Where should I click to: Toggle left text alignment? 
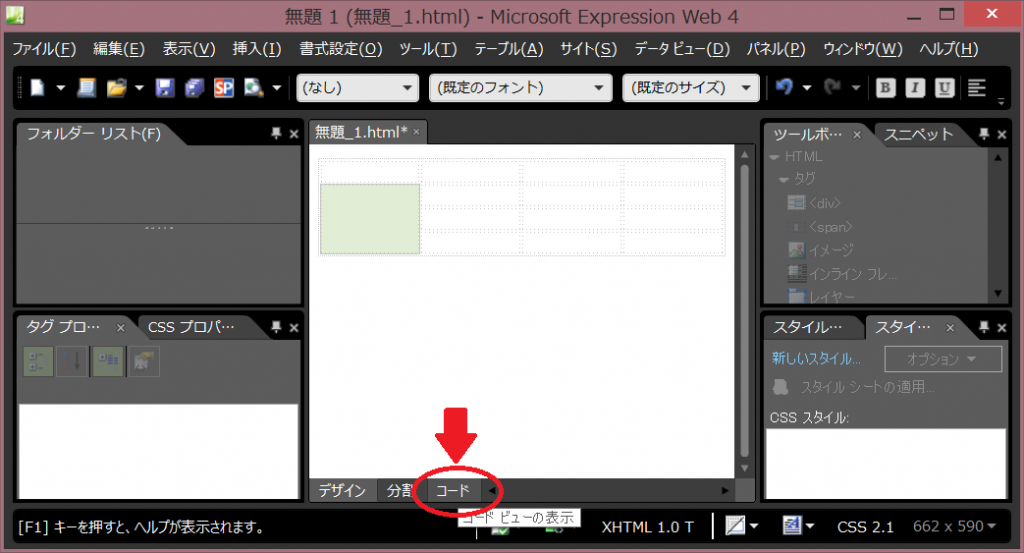click(977, 87)
